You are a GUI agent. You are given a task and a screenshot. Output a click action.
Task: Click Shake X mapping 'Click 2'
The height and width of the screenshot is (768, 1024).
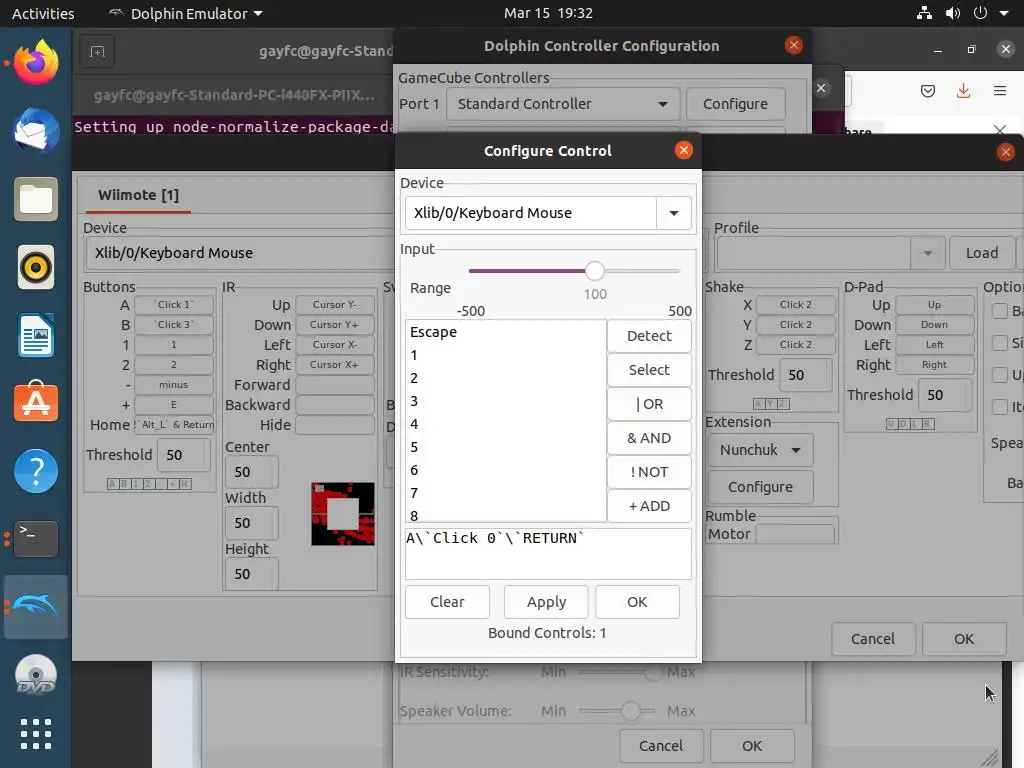(x=795, y=305)
